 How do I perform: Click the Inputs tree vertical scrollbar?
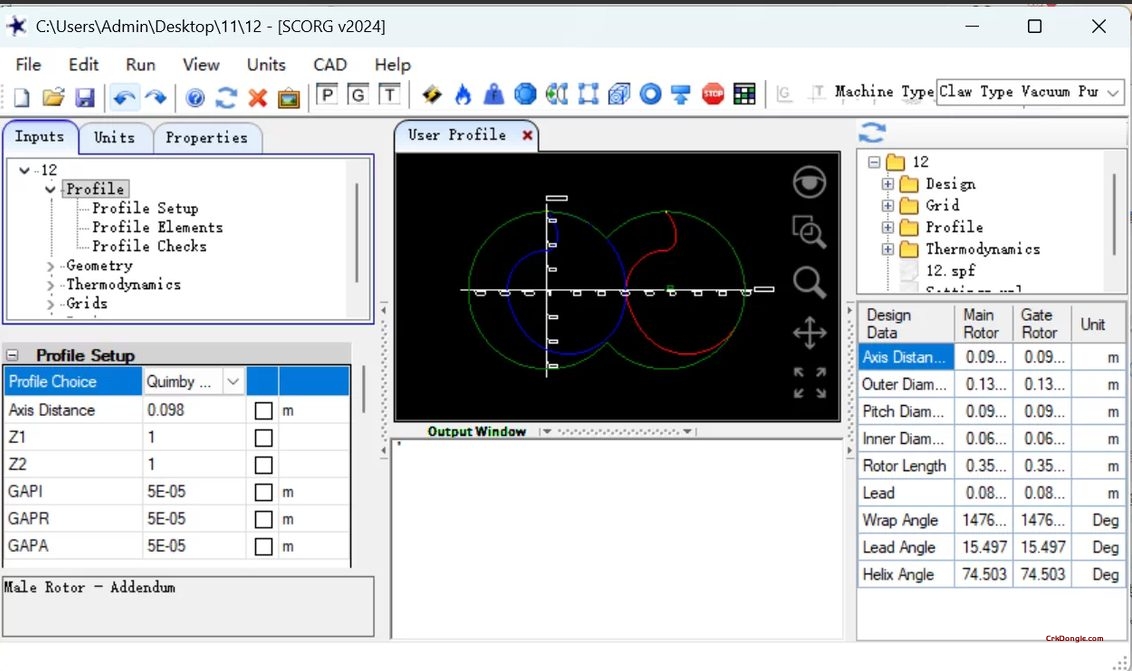pos(357,233)
